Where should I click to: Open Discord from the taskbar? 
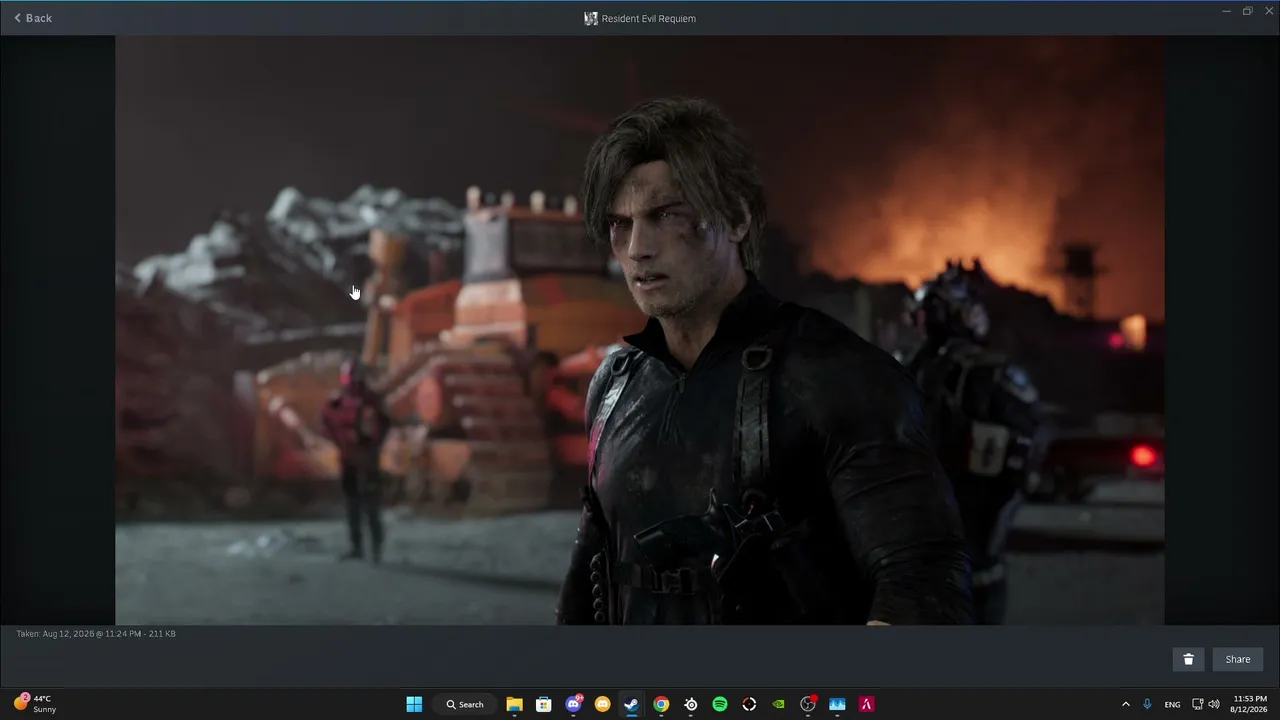(574, 704)
